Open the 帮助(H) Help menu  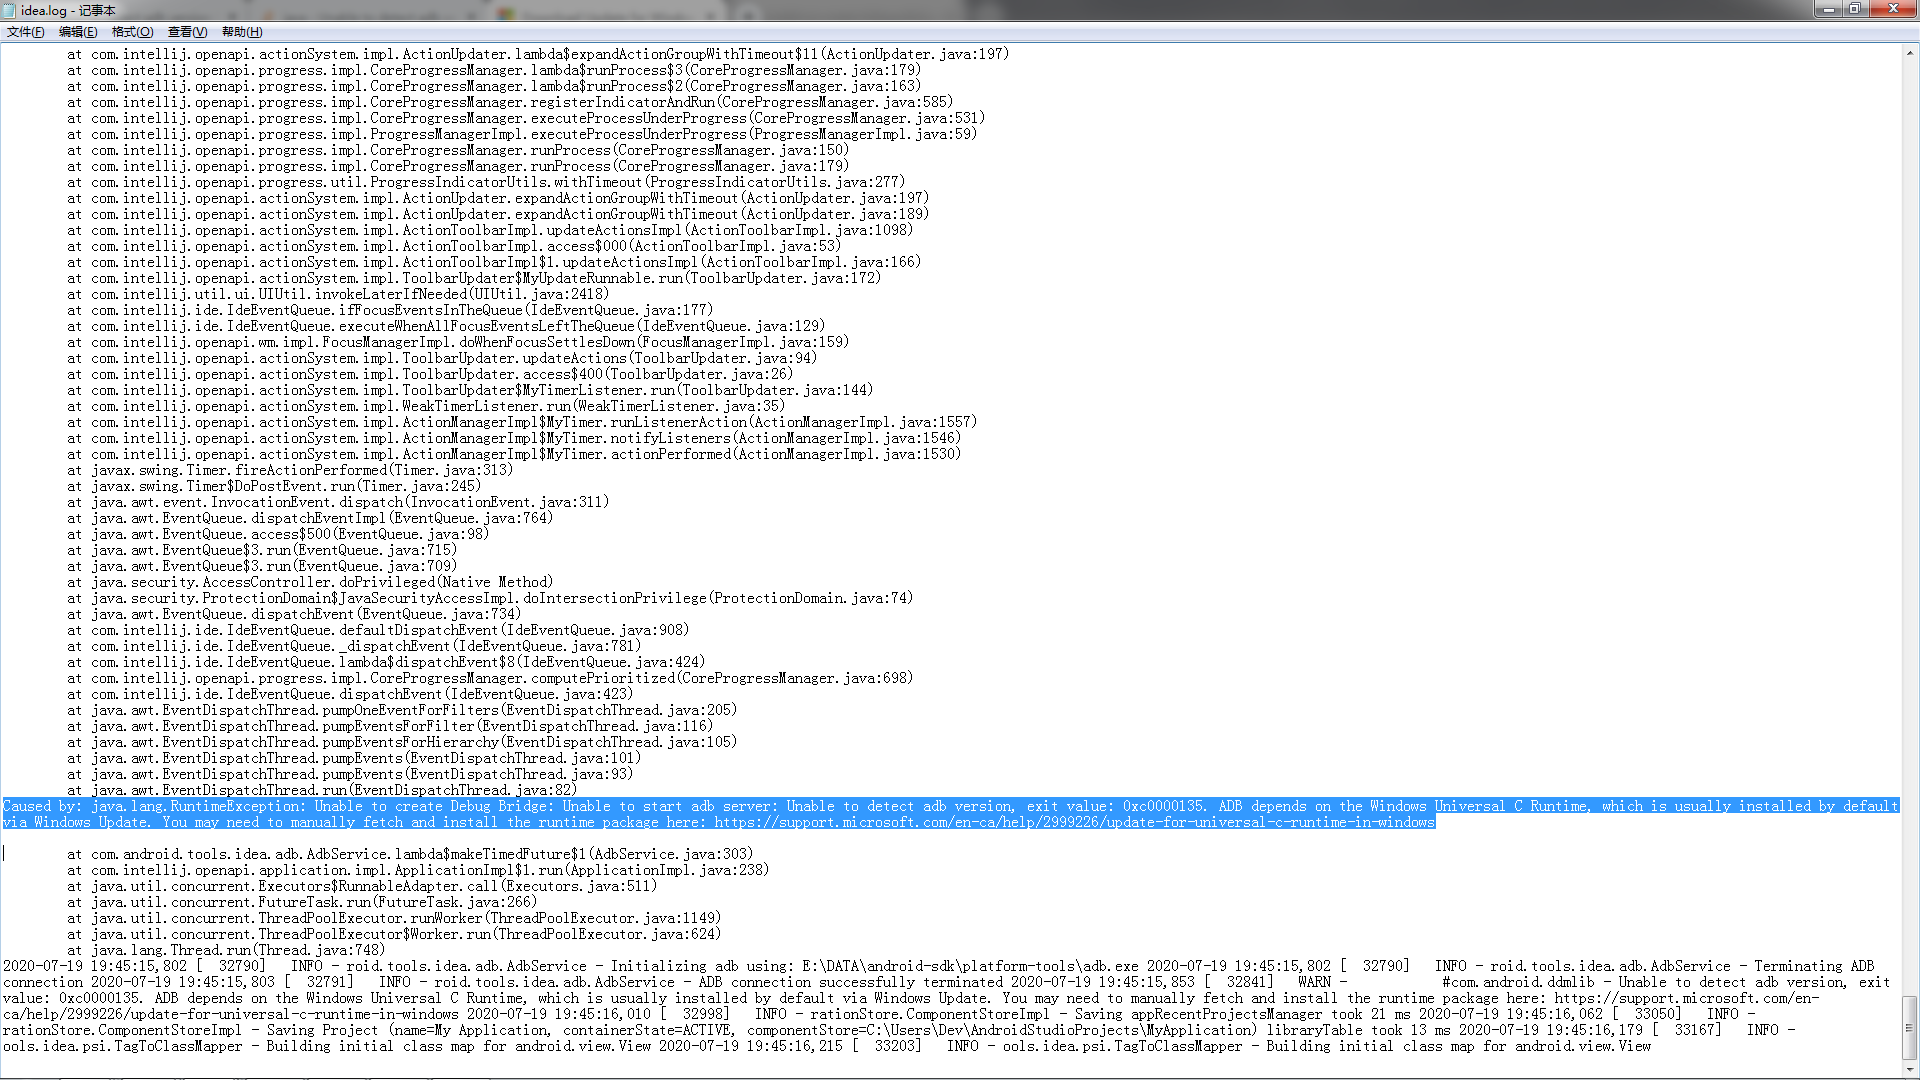point(241,32)
